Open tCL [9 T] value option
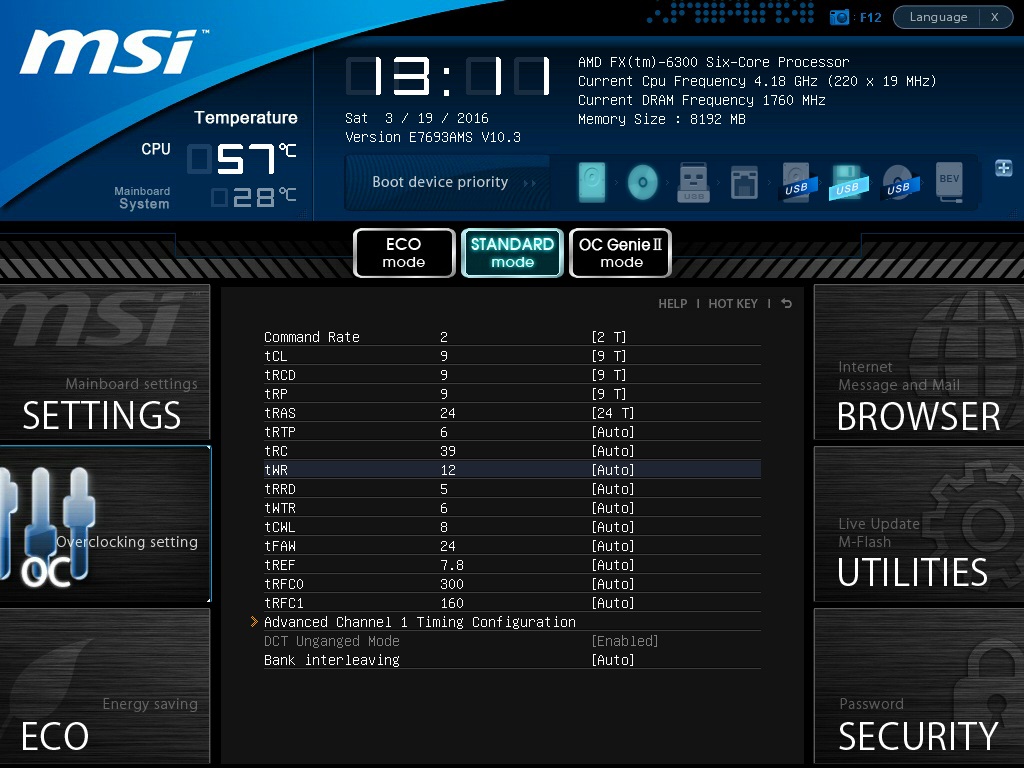The width and height of the screenshot is (1024, 768). click(609, 356)
